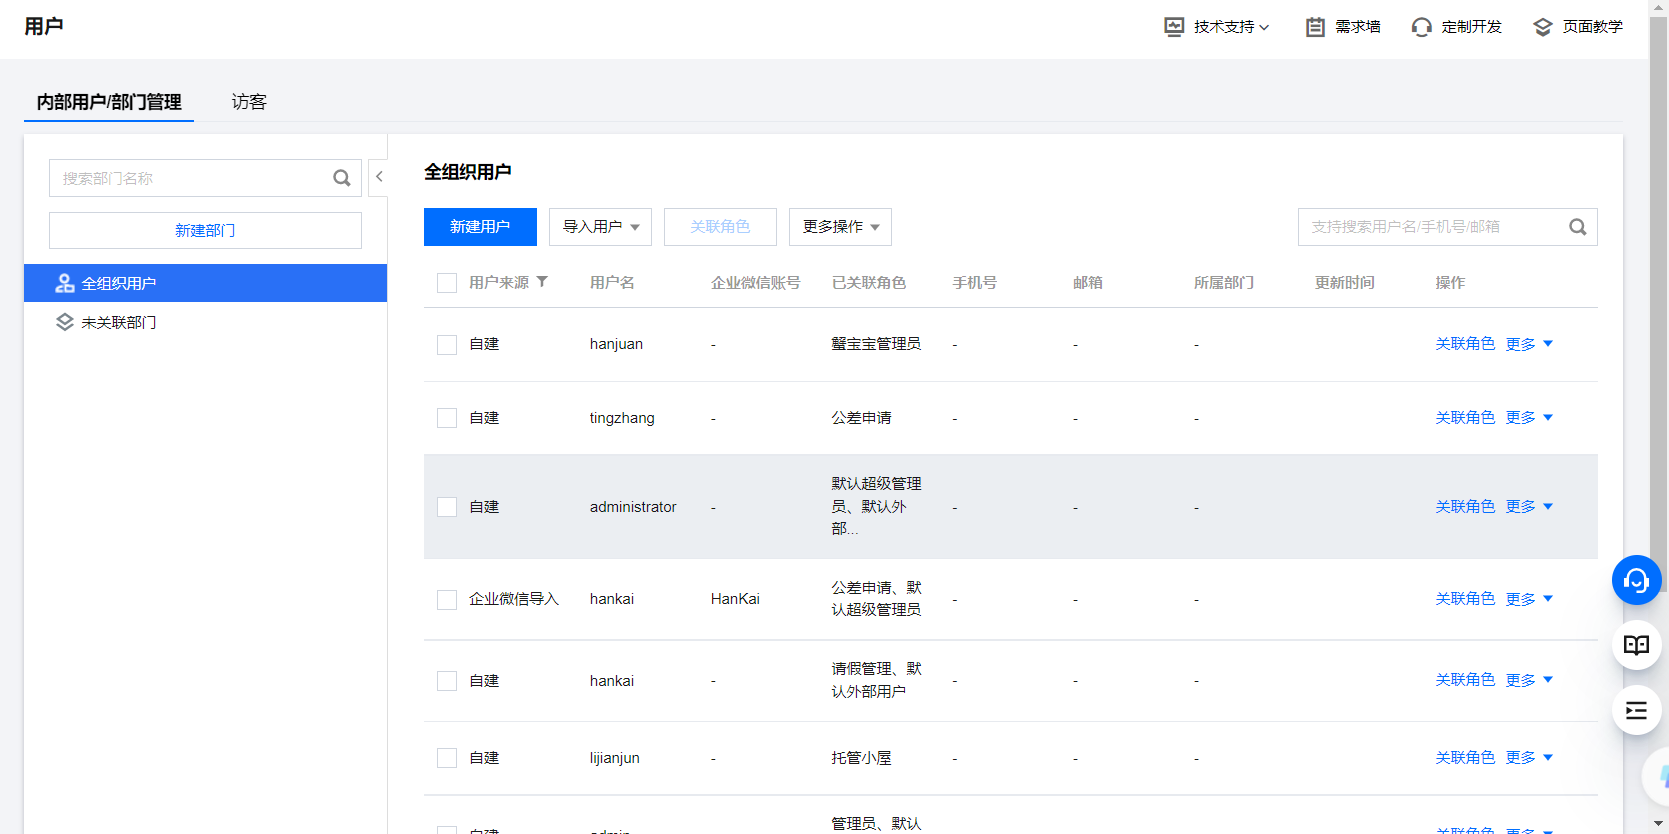Click the disabled 关联角色 toolbar button
Screen dimensions: 1669x834
(720, 227)
